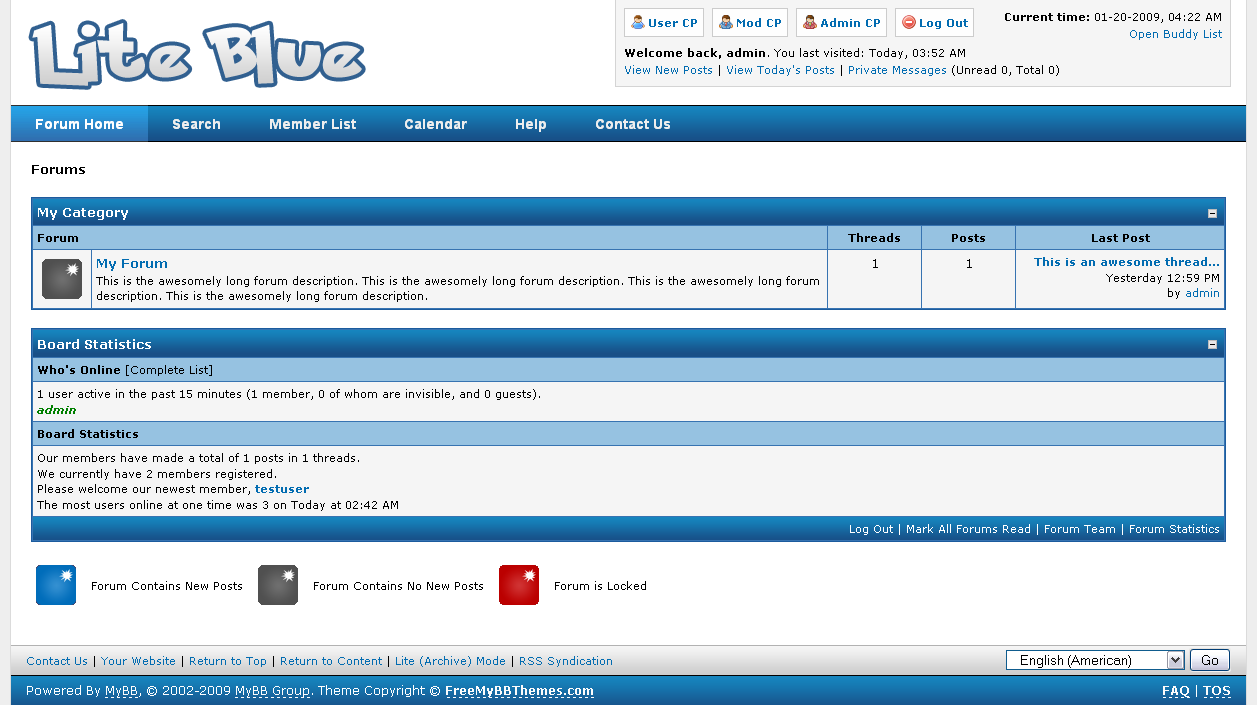1257x705 pixels.
Task: Click the Forums breadcrumb text
Action: point(58,170)
